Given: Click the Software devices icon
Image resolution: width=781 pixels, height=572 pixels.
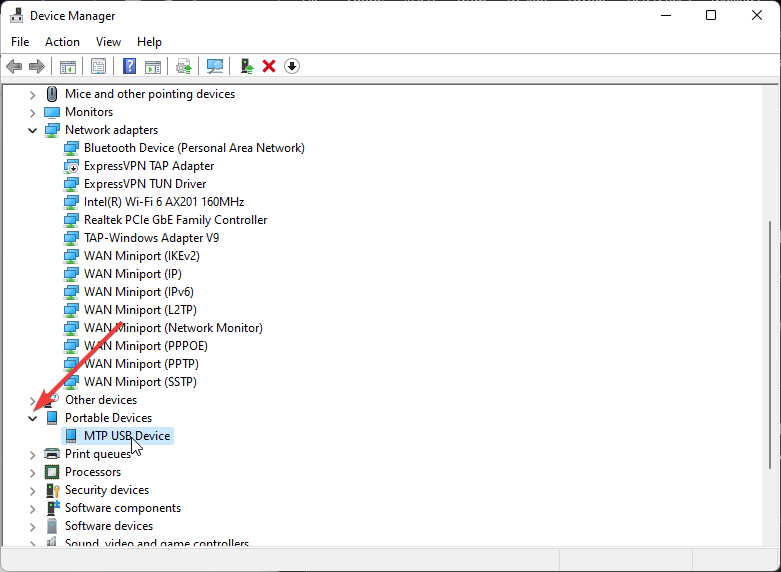Looking at the screenshot, I should [52, 526].
